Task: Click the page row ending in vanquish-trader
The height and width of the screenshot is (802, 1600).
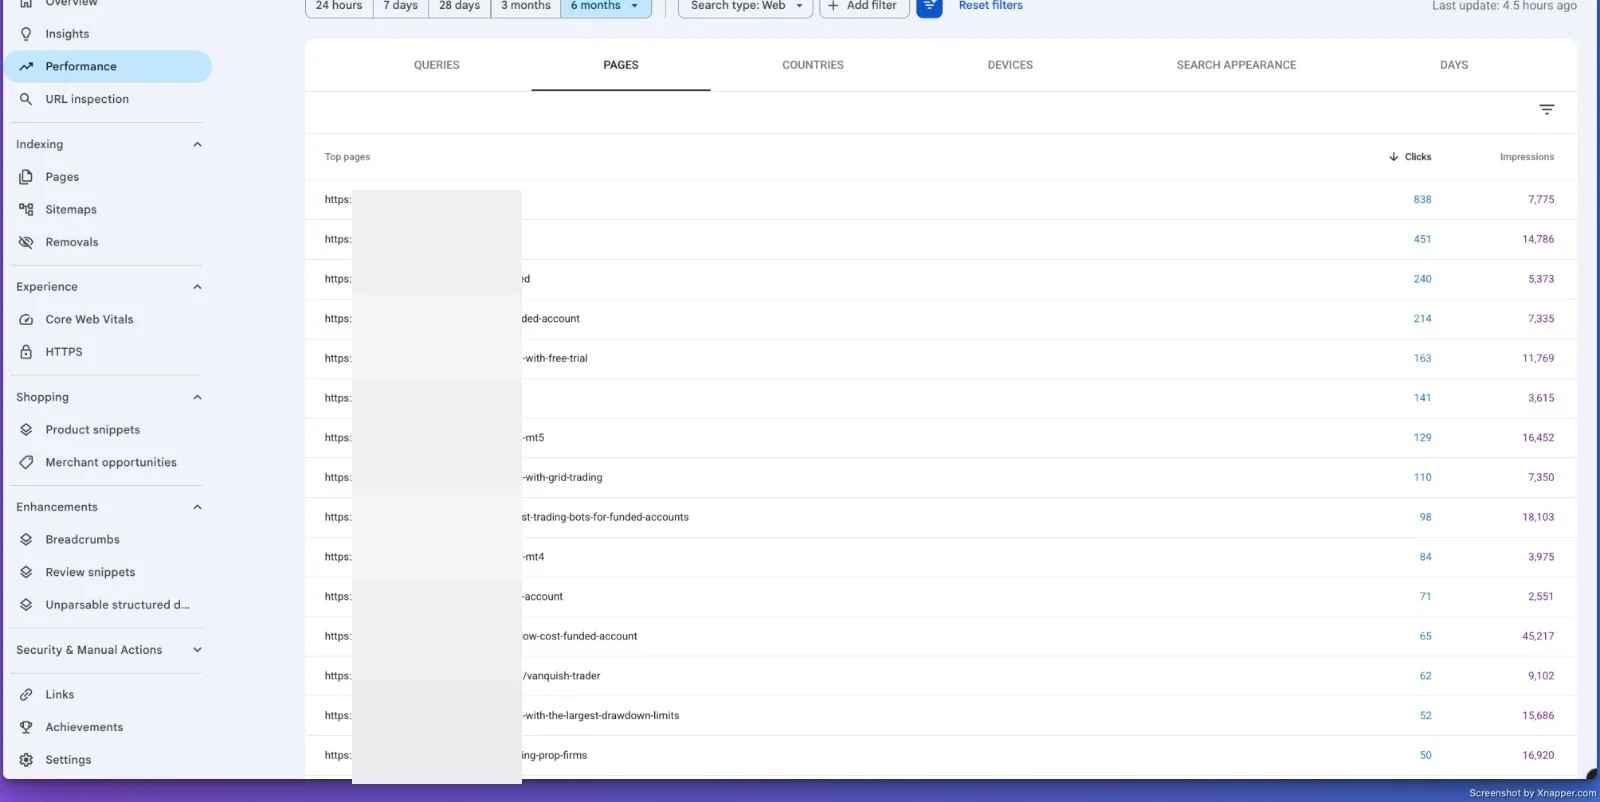Action: click(x=941, y=676)
